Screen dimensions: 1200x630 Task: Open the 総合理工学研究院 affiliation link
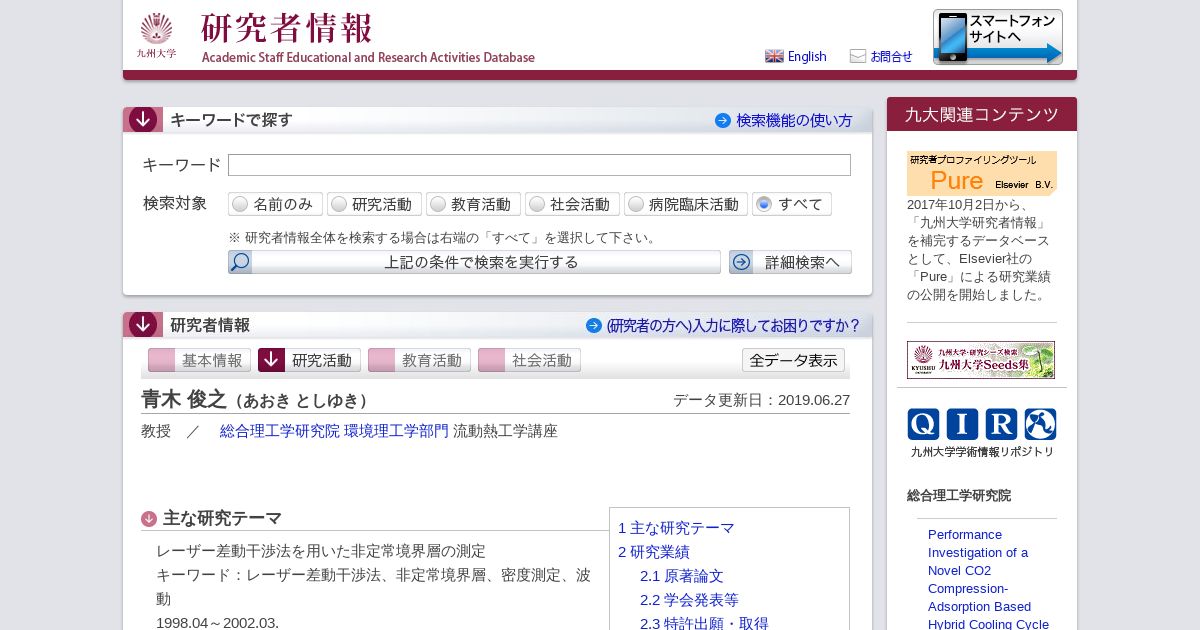(x=280, y=431)
